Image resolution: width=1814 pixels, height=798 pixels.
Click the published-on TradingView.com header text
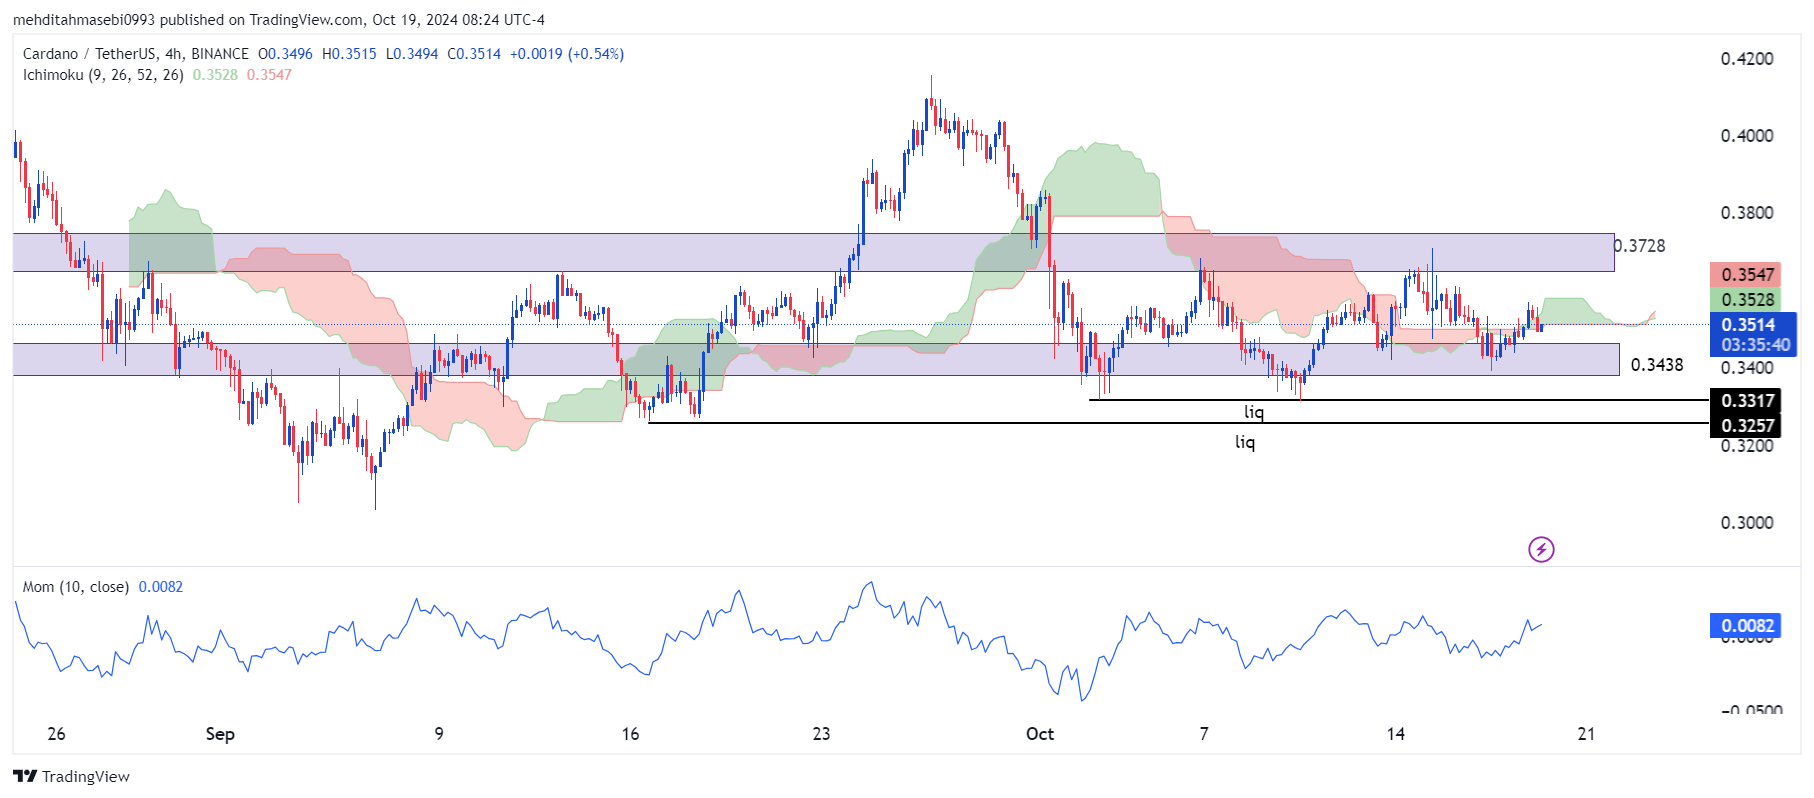click(278, 20)
